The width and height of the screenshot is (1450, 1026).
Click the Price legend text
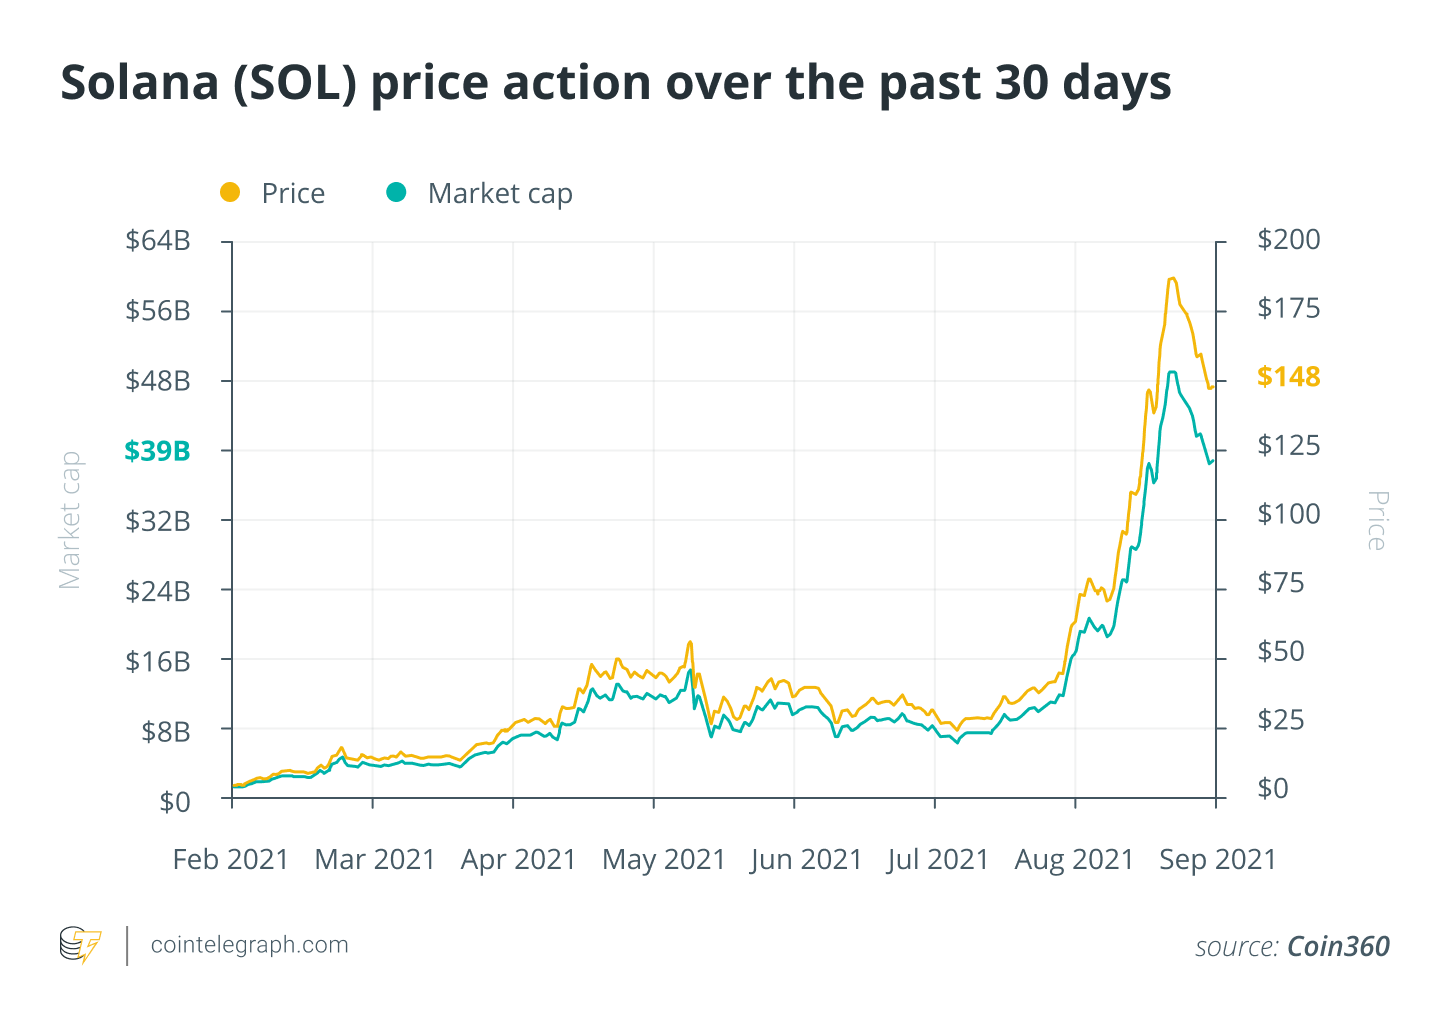(293, 193)
